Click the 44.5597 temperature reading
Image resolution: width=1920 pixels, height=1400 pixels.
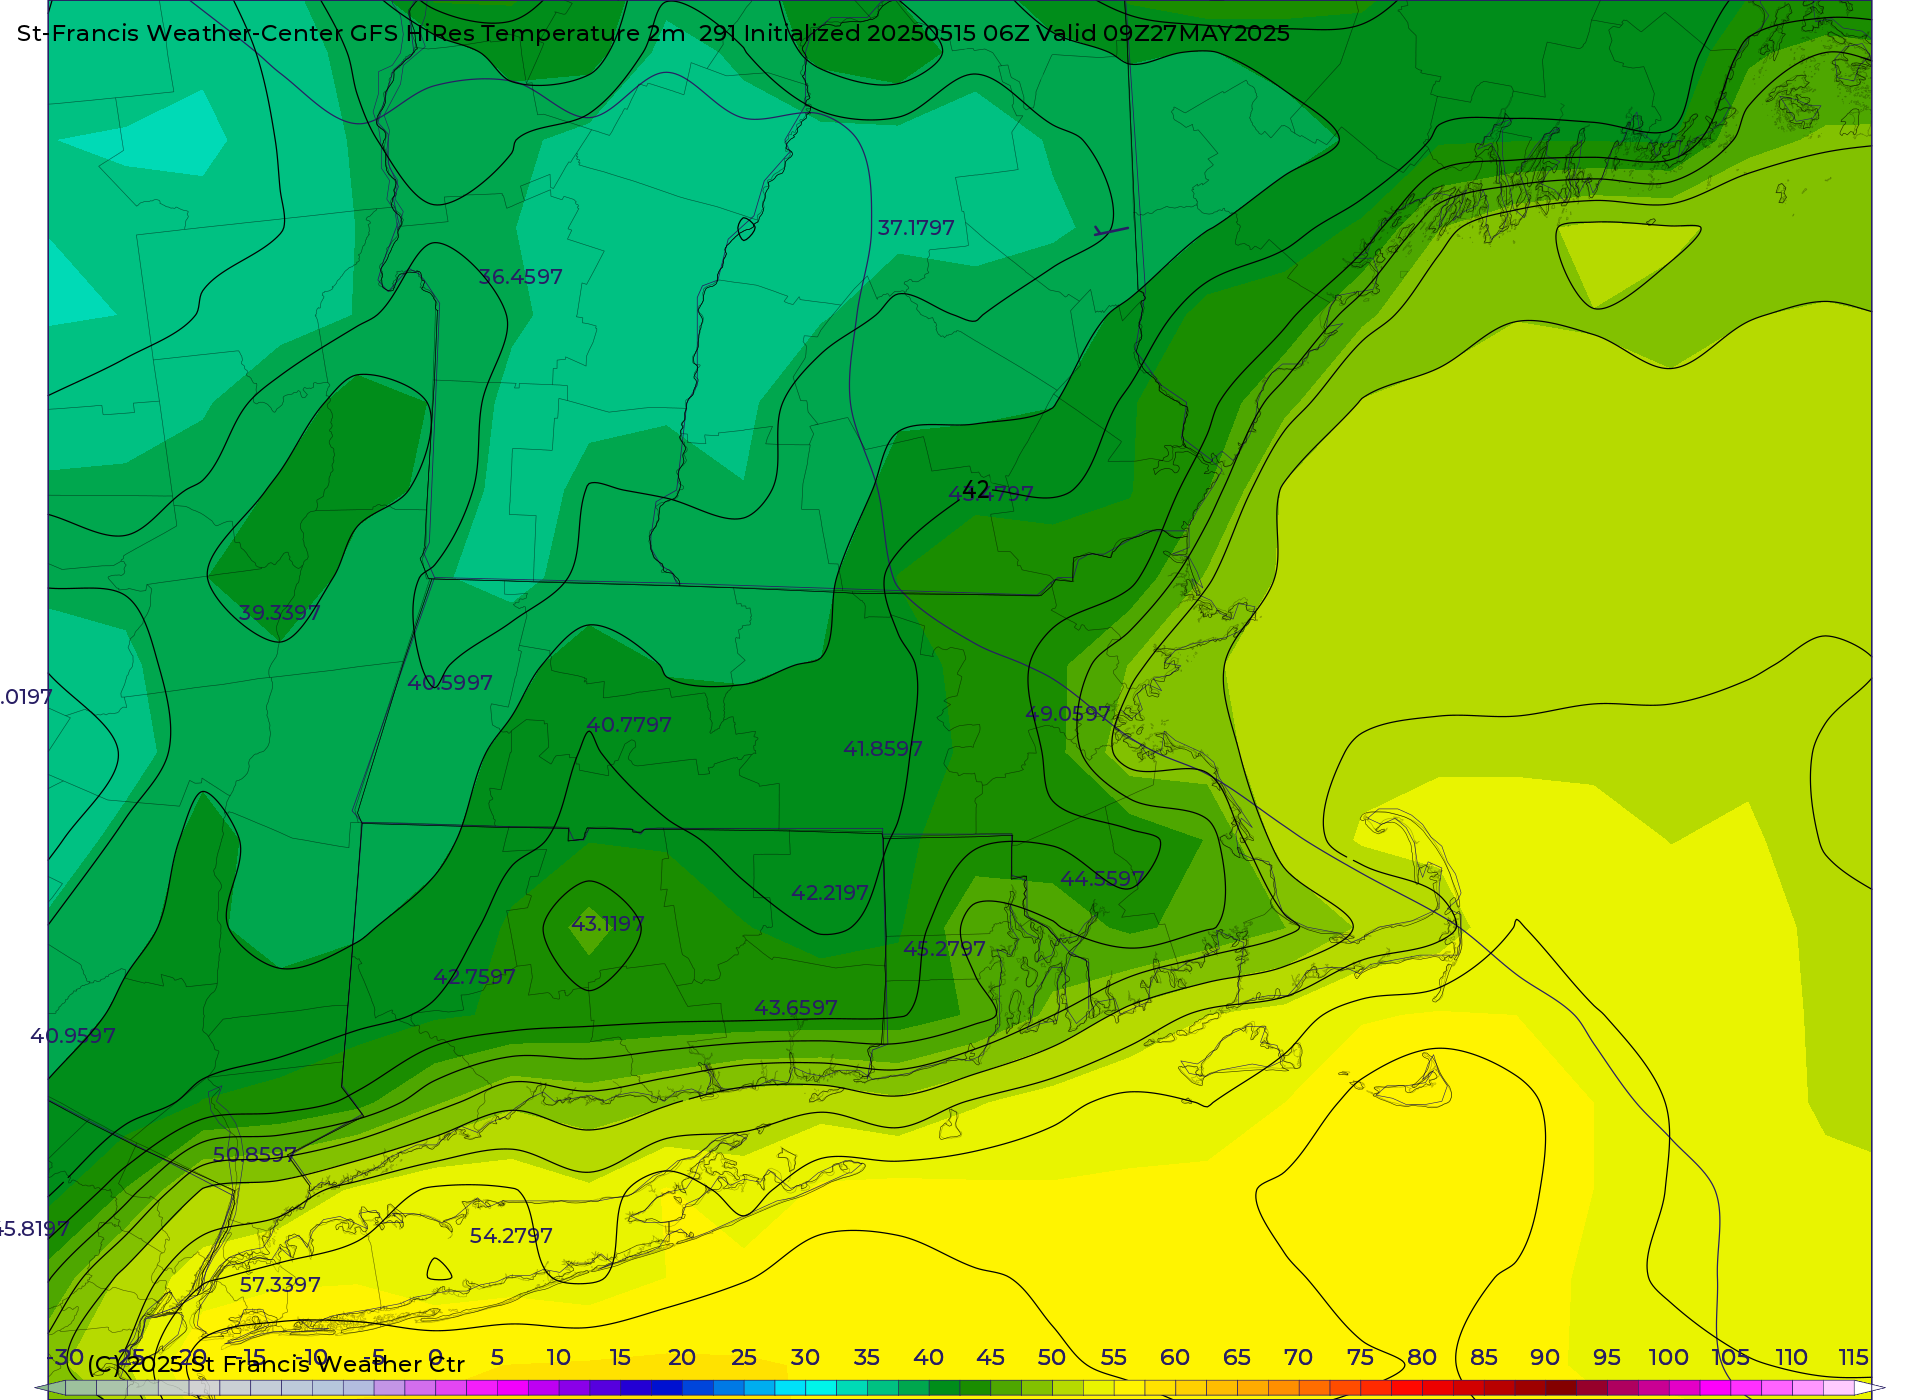point(1102,879)
